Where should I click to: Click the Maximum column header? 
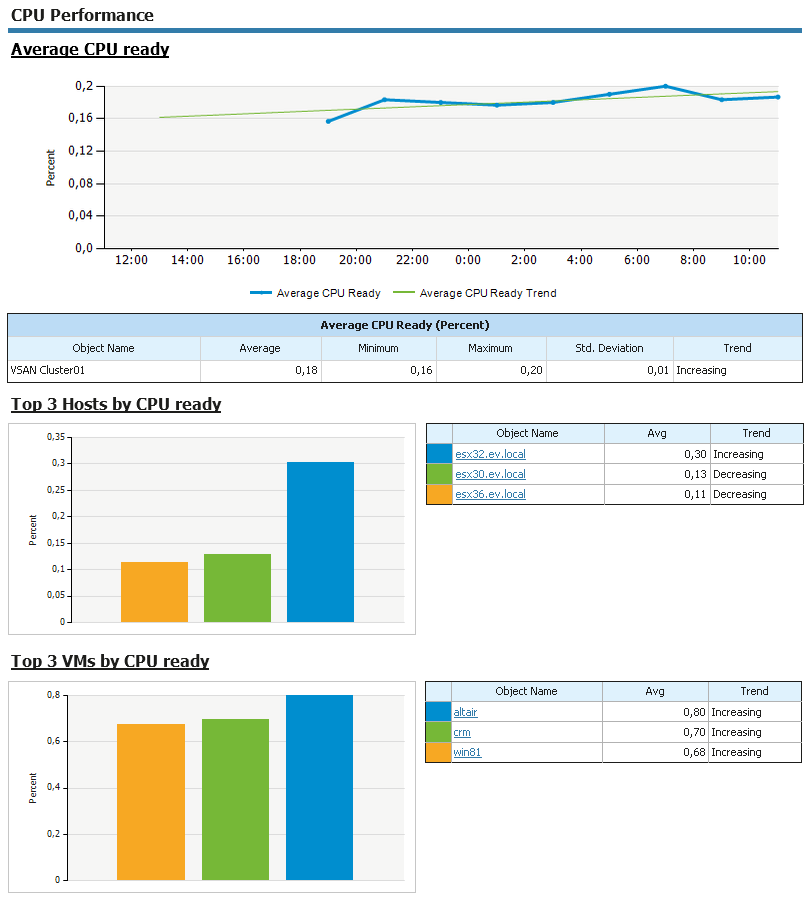491,348
